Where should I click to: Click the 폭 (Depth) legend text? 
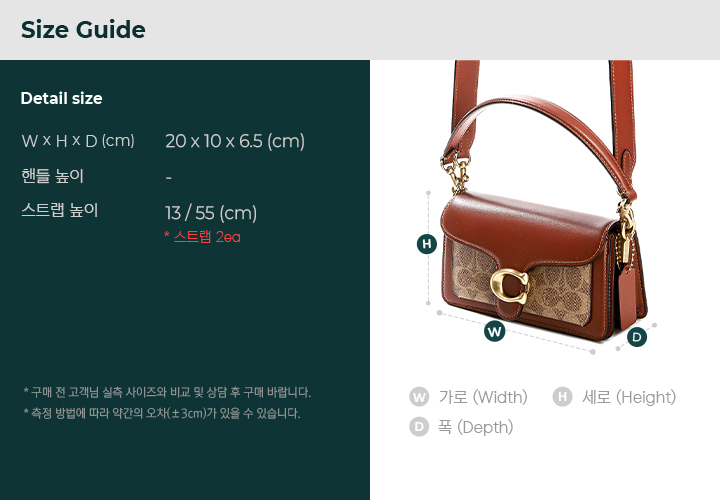coord(475,427)
